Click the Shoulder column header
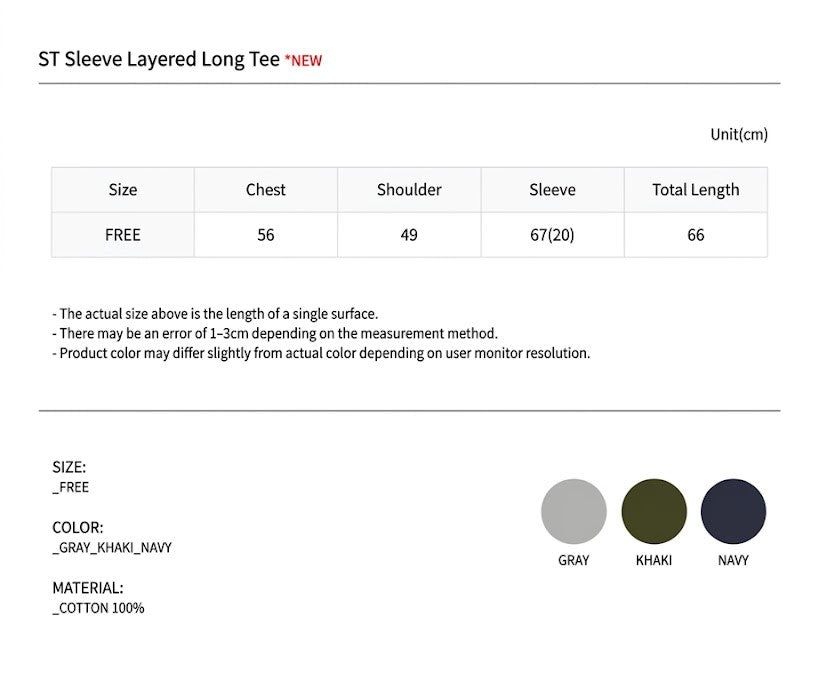This screenshot has width=819, height=693. (409, 190)
